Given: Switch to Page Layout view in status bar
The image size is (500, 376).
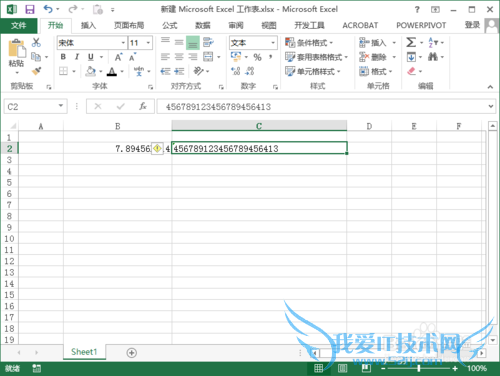Looking at the screenshot, I should [x=342, y=368].
